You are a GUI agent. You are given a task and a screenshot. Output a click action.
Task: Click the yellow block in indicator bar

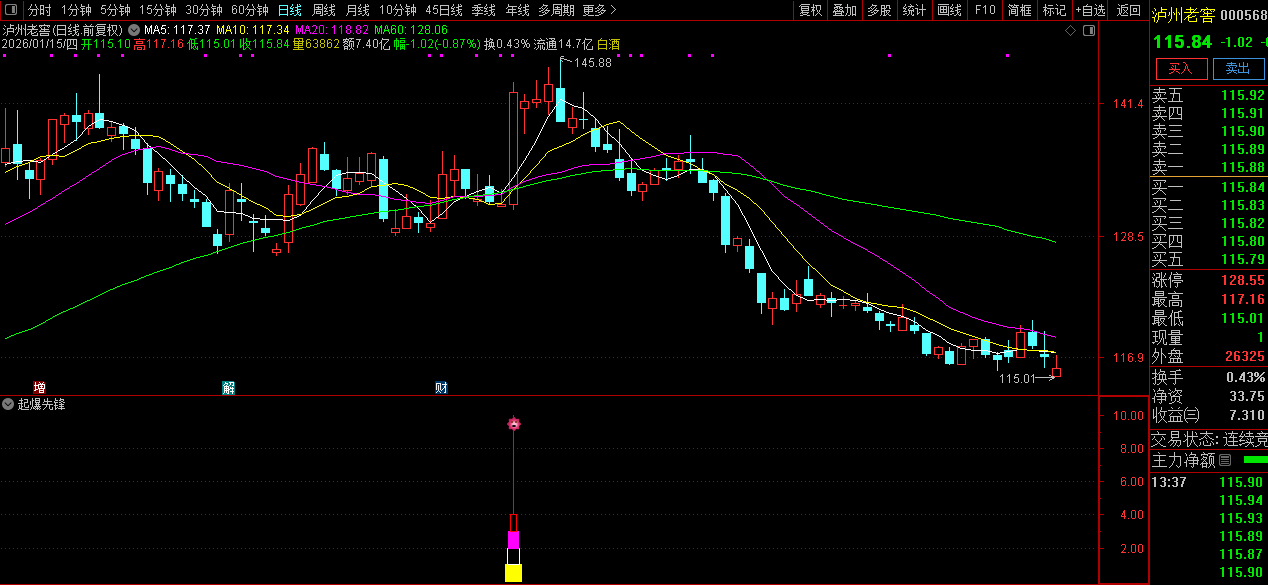[513, 573]
